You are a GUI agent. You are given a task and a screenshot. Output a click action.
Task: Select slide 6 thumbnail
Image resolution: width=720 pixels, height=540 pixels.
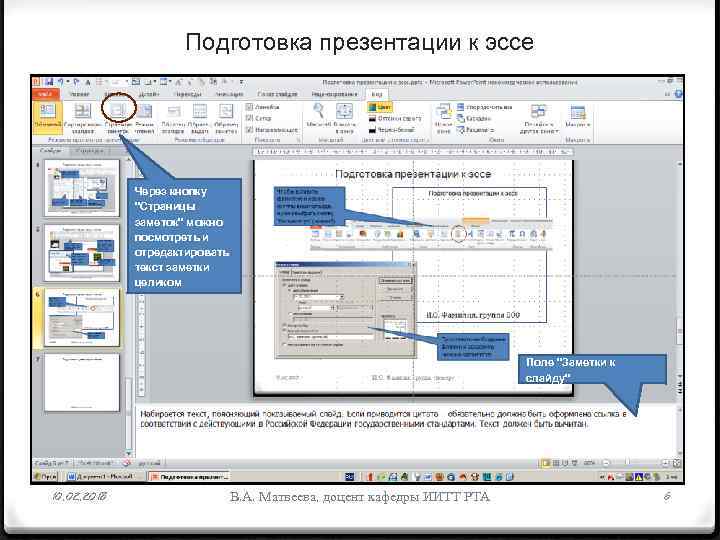[82, 318]
